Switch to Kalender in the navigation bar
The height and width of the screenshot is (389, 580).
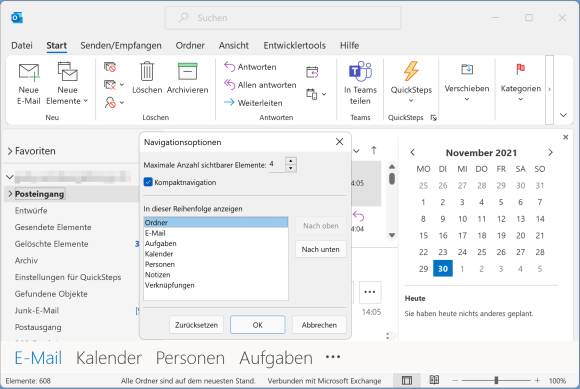109,358
